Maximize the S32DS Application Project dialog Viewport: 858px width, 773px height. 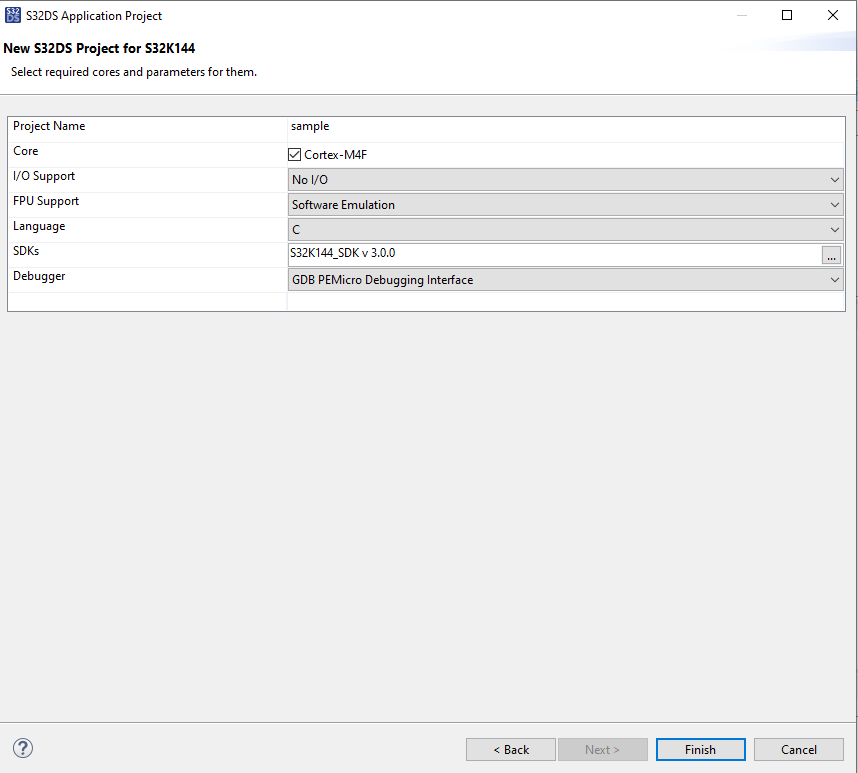[787, 15]
